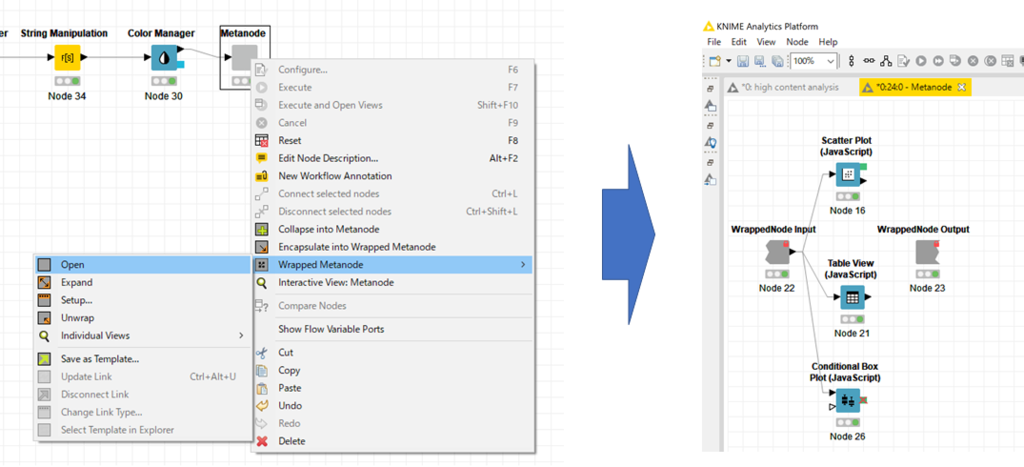Click the configure node toolbar icon
The height and width of the screenshot is (467, 1024).
click(903, 61)
